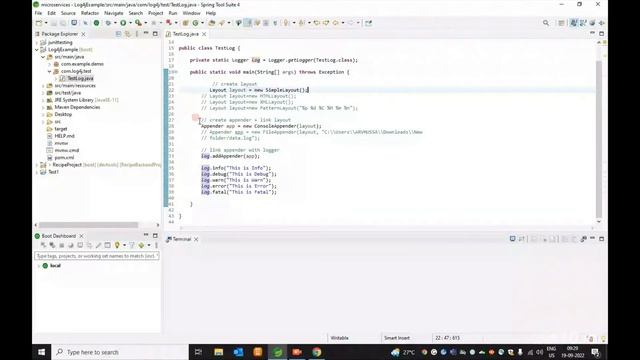
Task: Collapse the com.log4j.test package
Action: (50, 71)
